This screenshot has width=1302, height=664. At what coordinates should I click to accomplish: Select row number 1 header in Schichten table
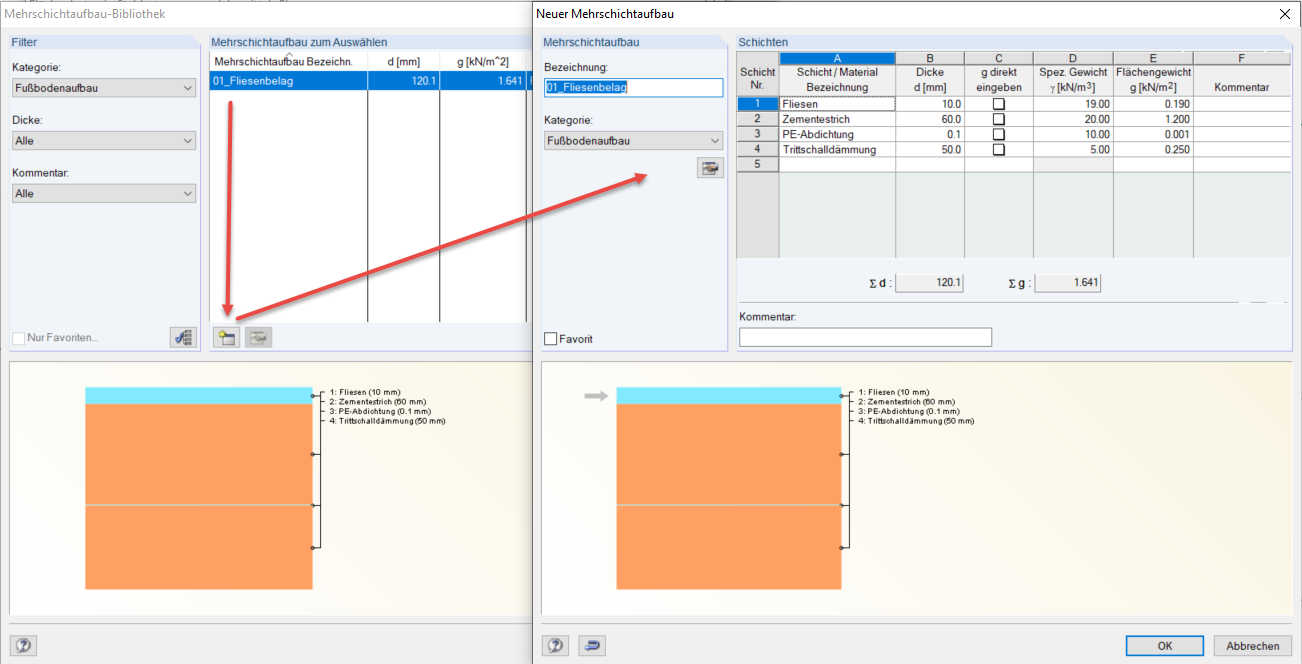coord(758,104)
